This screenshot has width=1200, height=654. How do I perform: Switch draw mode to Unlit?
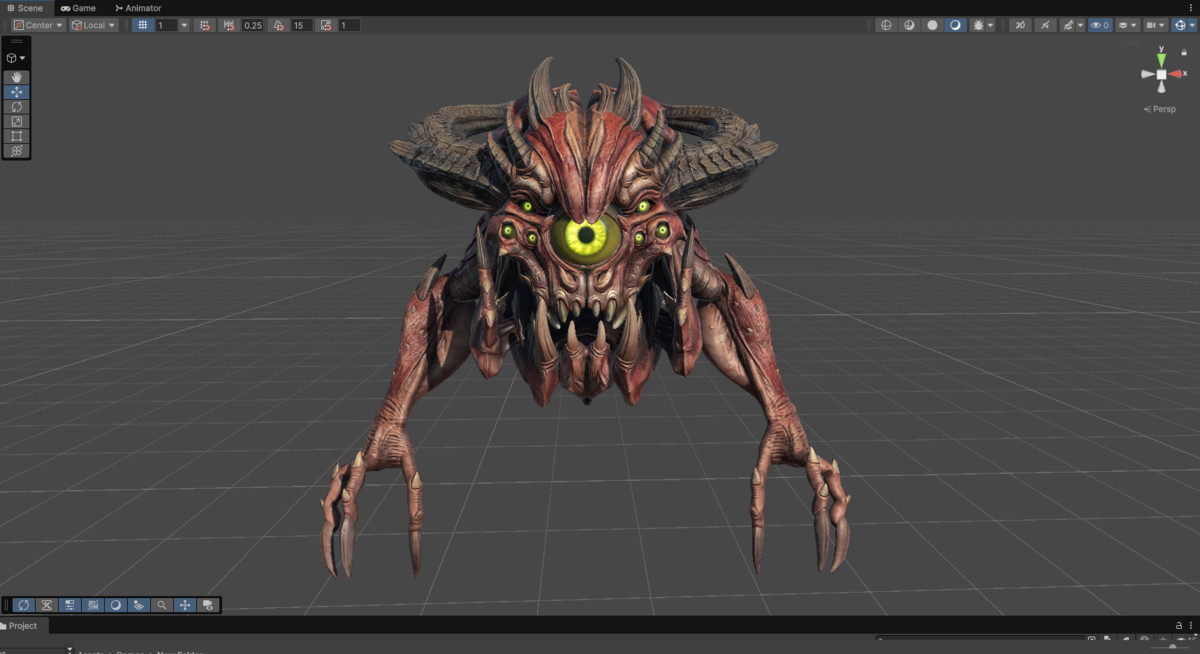[933, 25]
